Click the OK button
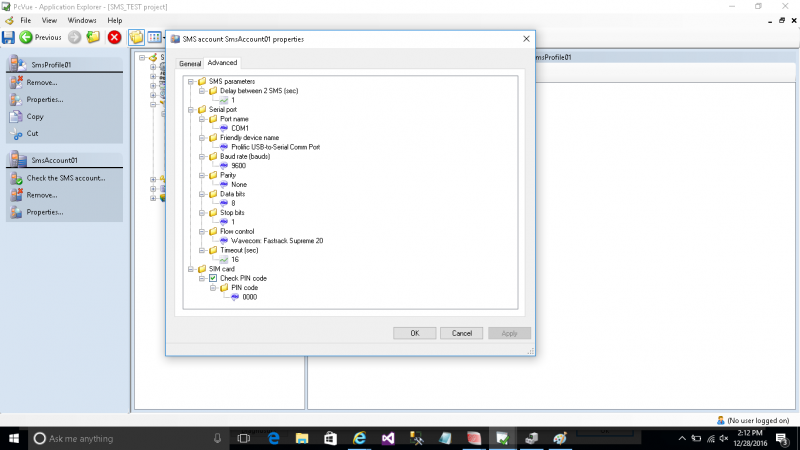 414,333
